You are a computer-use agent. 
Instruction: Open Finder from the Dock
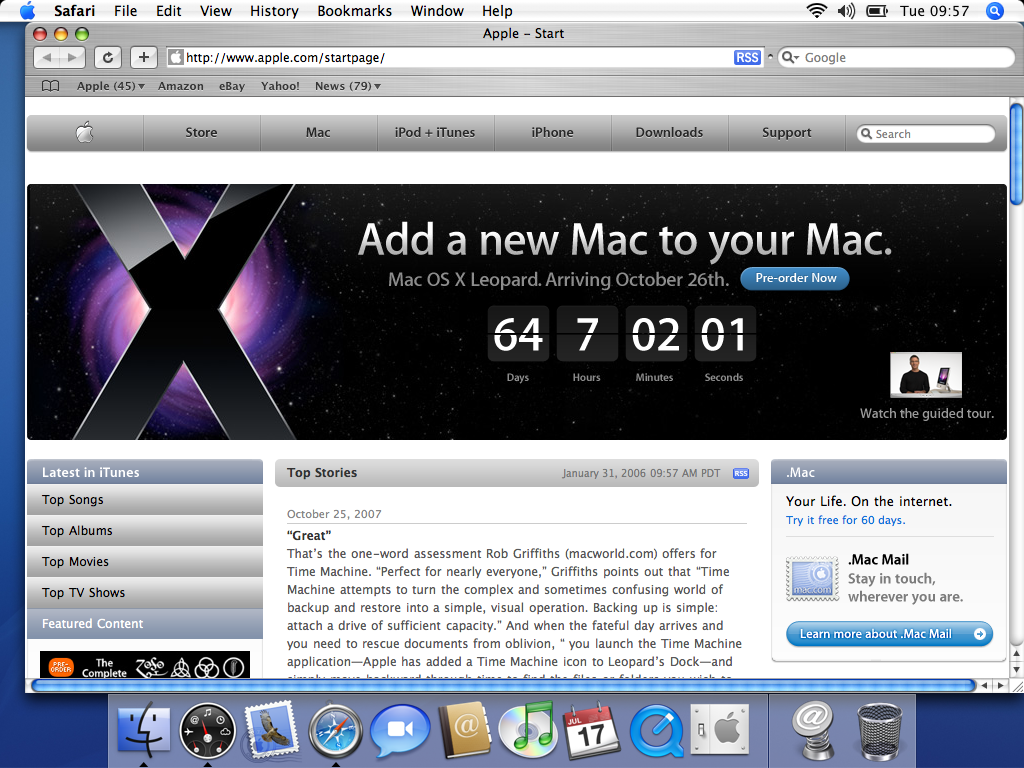(144, 729)
